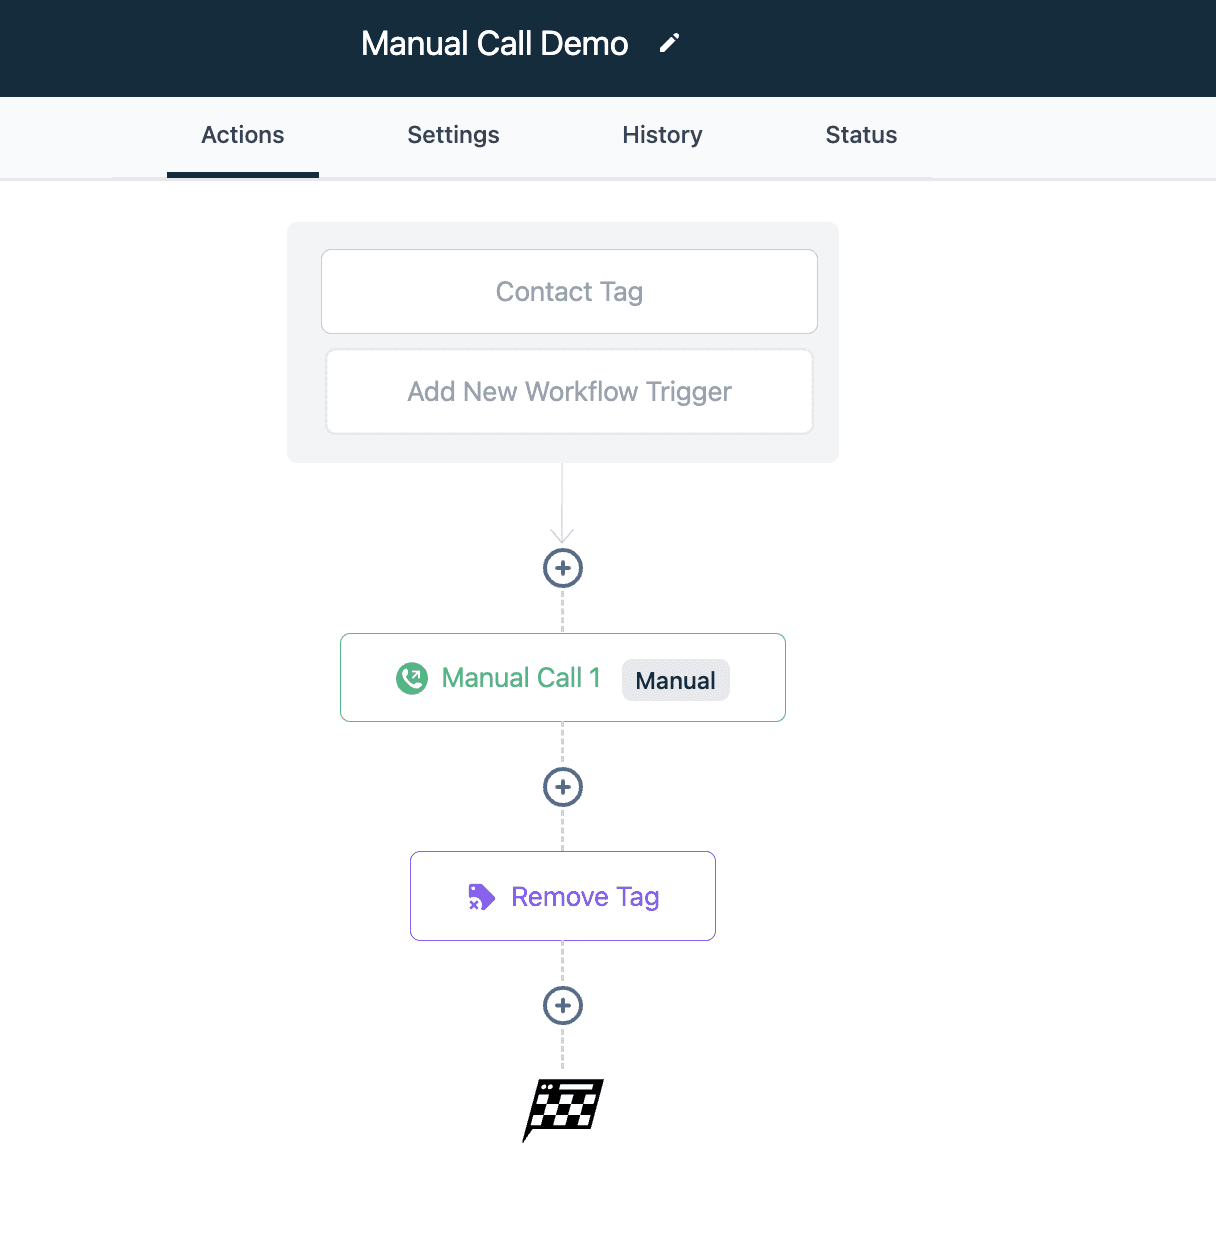Click the Manual badge on the call step
The image size is (1216, 1250).
coord(676,680)
